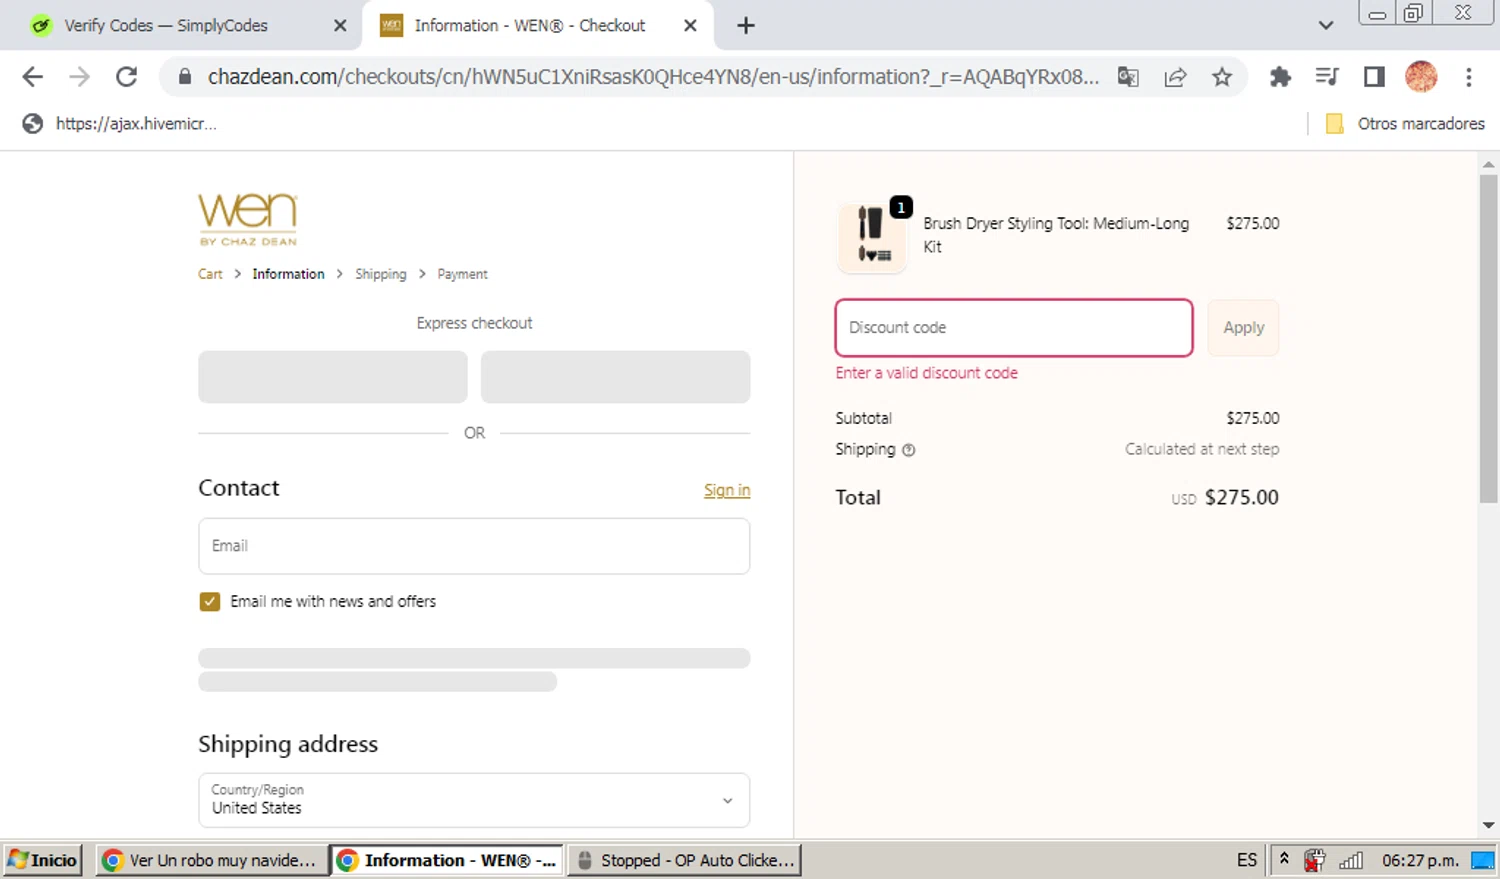Go to Cart breadcrumb

(x=210, y=274)
